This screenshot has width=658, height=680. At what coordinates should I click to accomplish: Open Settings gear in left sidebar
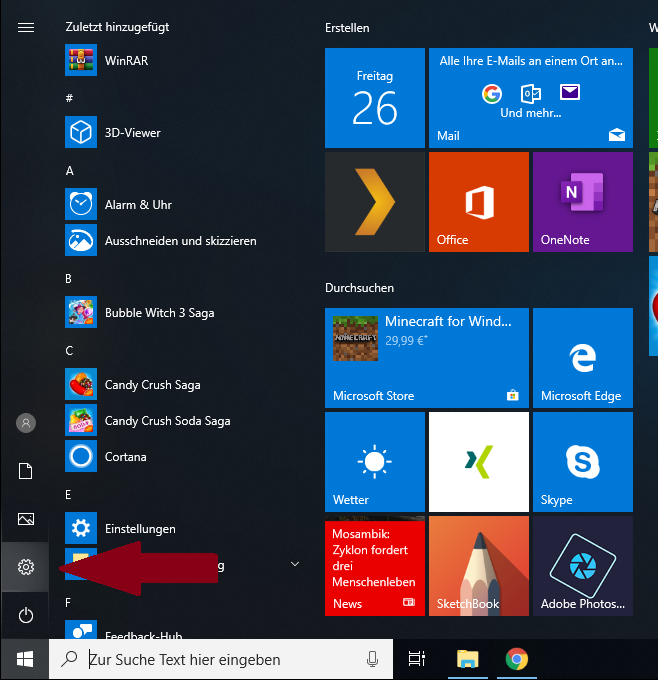coord(26,567)
